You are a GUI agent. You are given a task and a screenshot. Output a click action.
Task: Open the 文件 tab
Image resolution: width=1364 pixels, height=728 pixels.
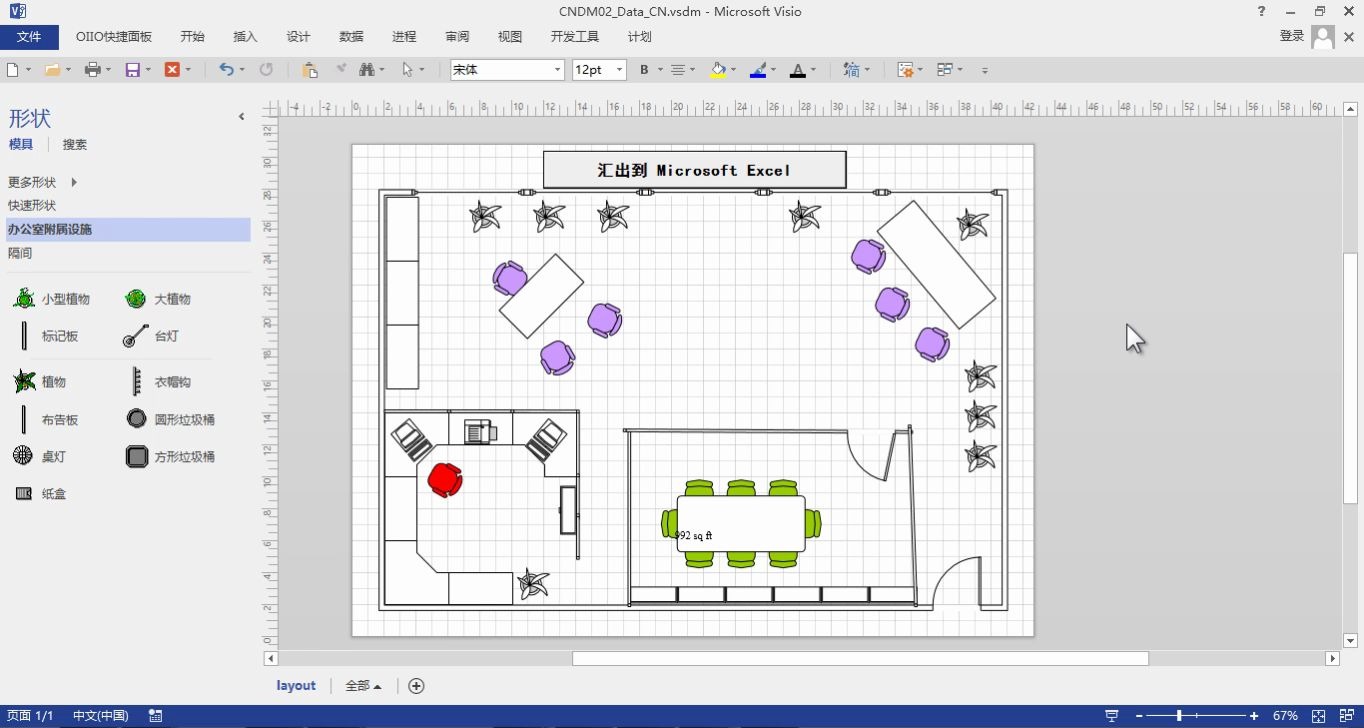[29, 36]
